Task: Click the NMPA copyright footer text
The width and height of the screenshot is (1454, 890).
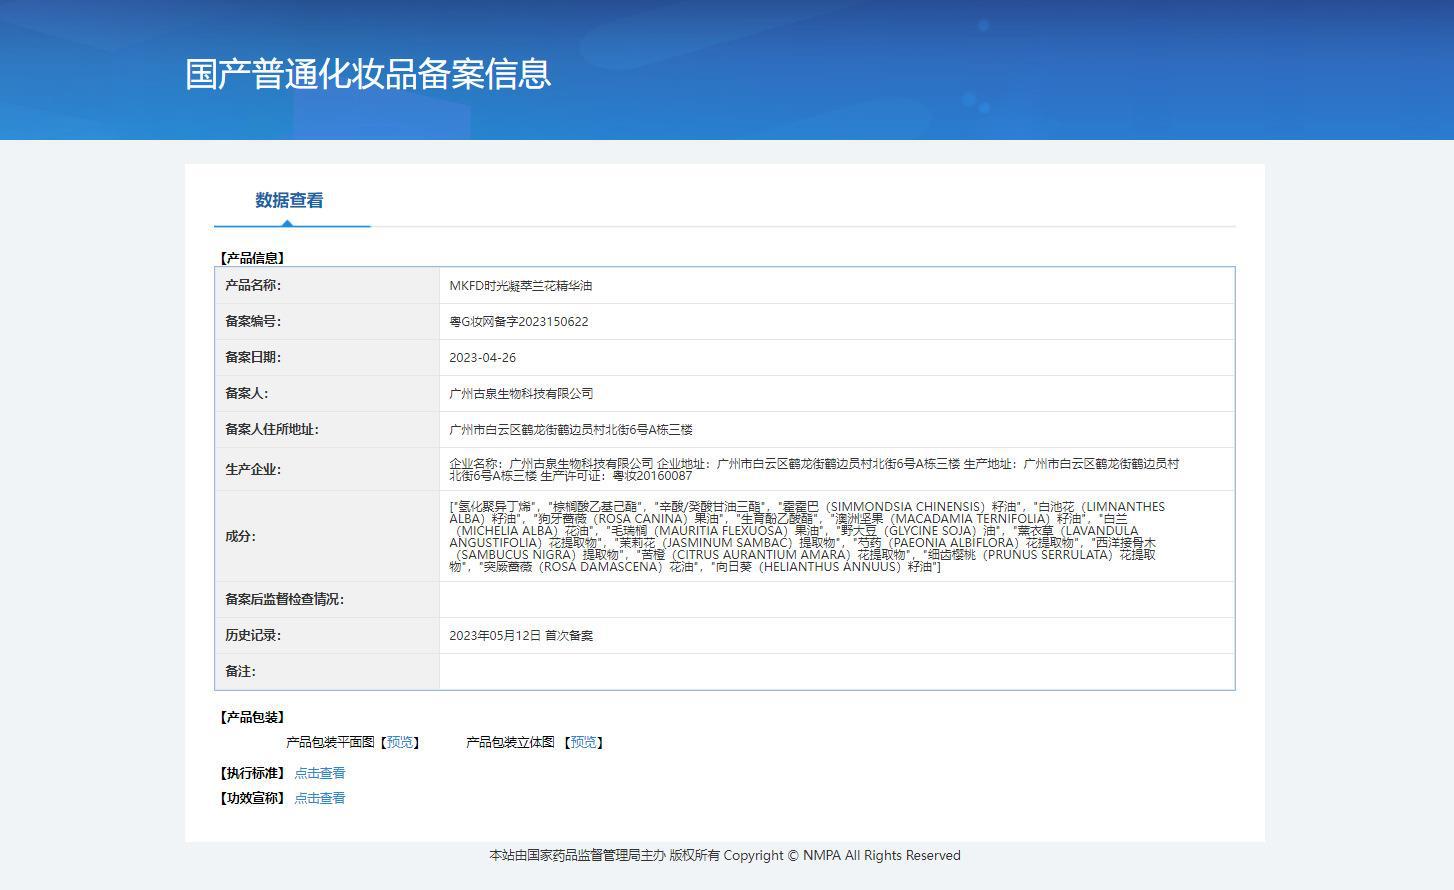Action: pyautogui.click(x=725, y=856)
